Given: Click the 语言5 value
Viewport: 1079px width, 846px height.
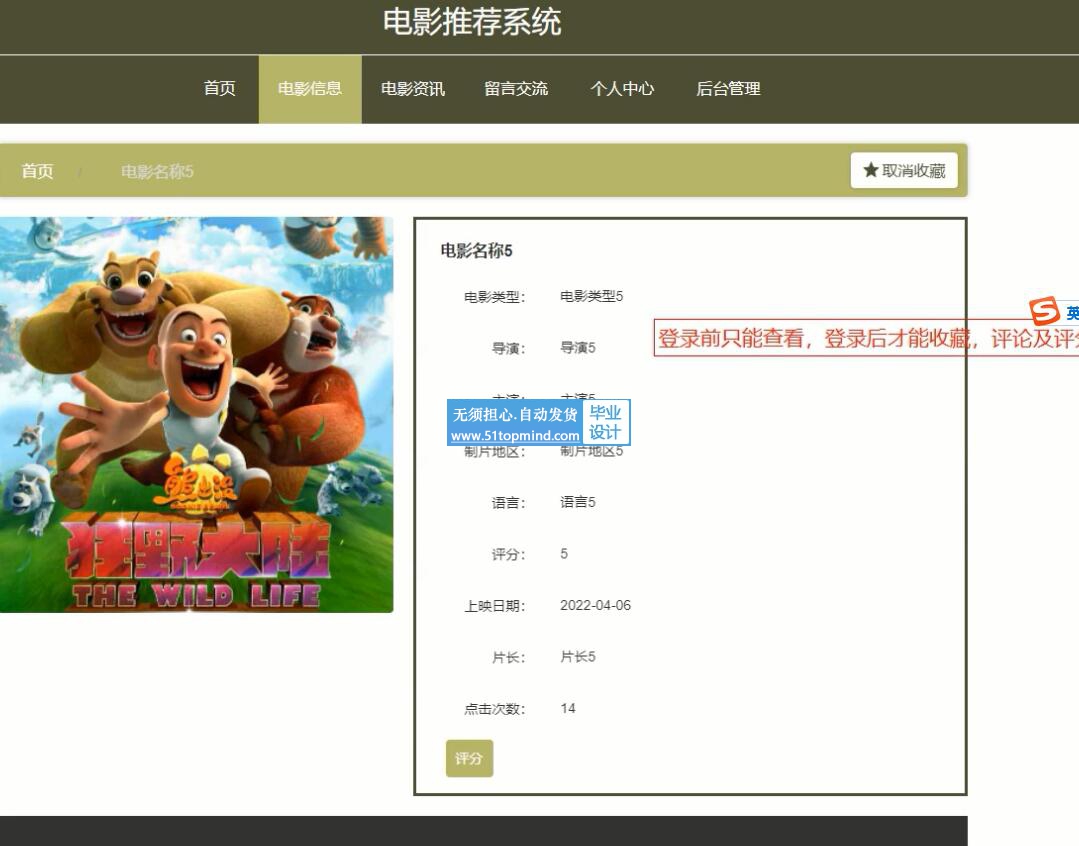Looking at the screenshot, I should (x=578, y=502).
